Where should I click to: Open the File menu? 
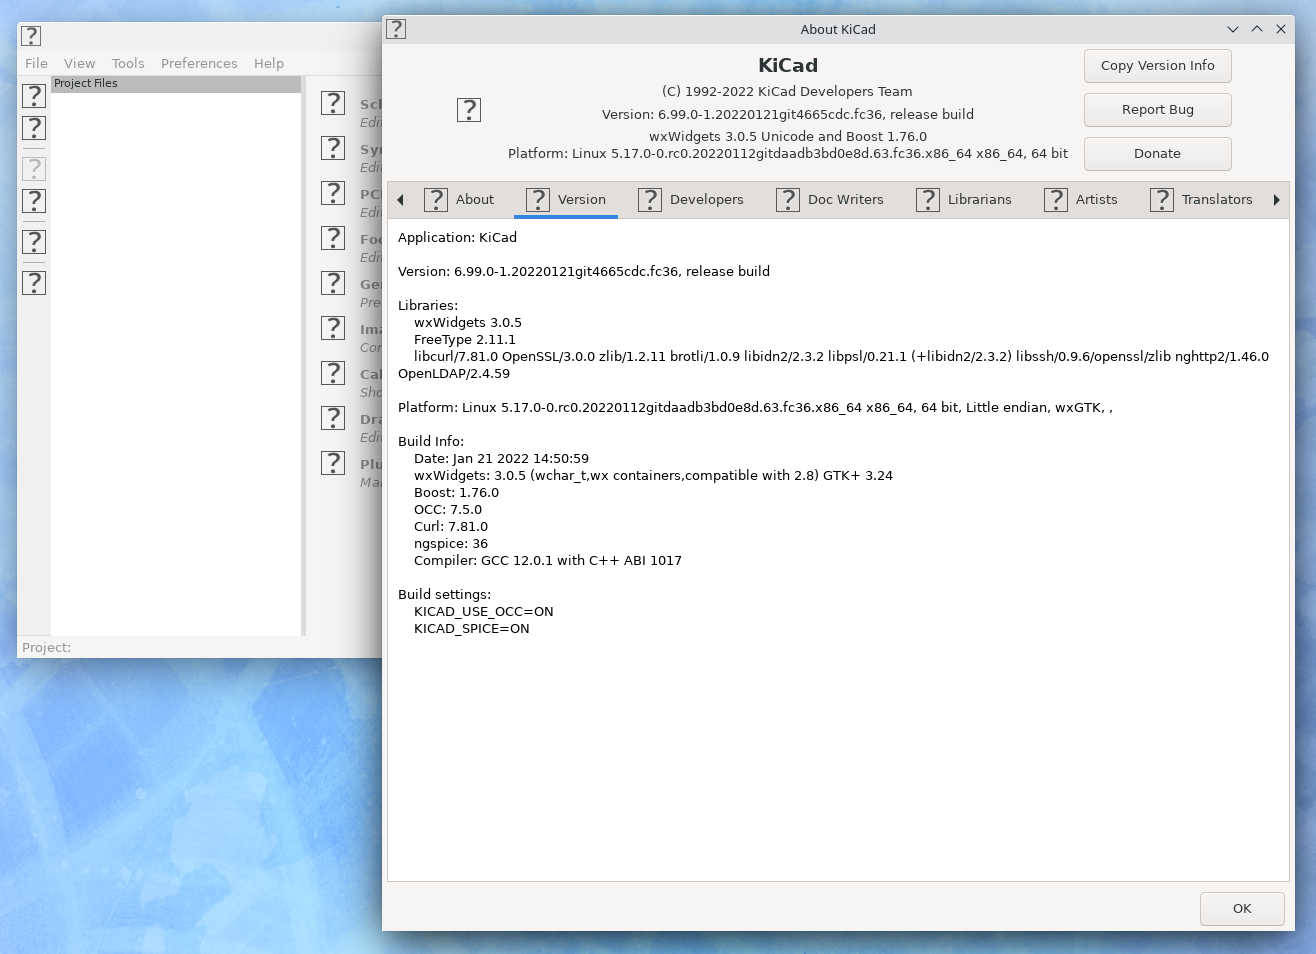[x=36, y=63]
